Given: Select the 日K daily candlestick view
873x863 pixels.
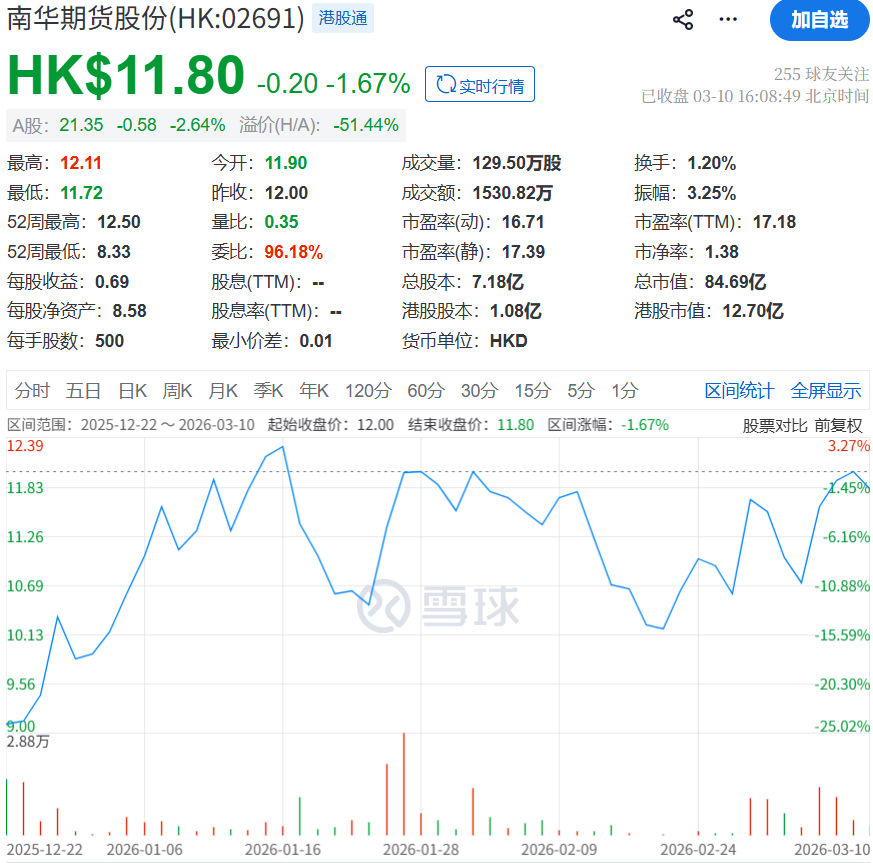Looking at the screenshot, I should tap(131, 391).
